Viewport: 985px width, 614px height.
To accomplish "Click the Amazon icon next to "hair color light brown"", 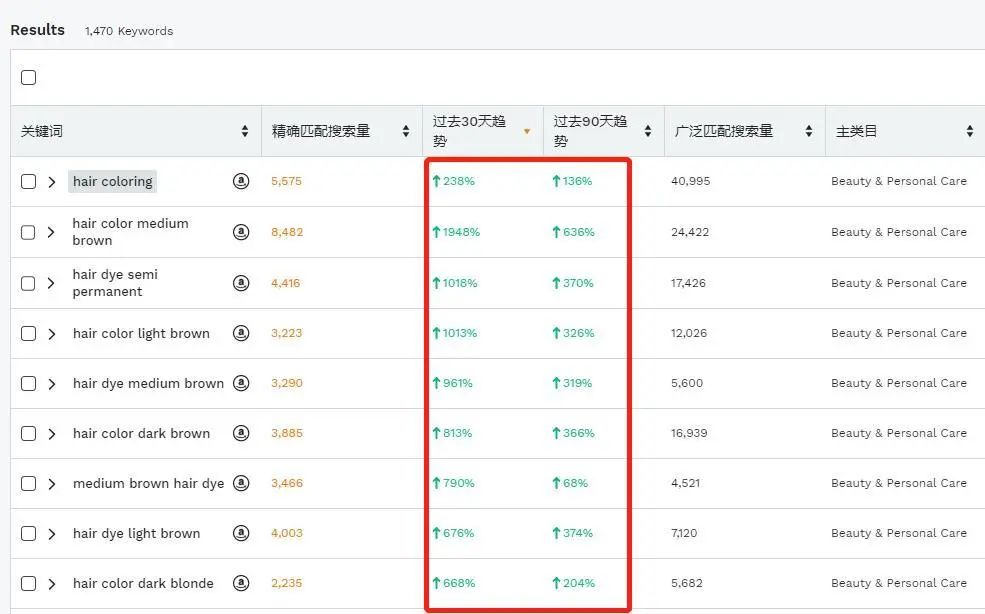I will [241, 332].
